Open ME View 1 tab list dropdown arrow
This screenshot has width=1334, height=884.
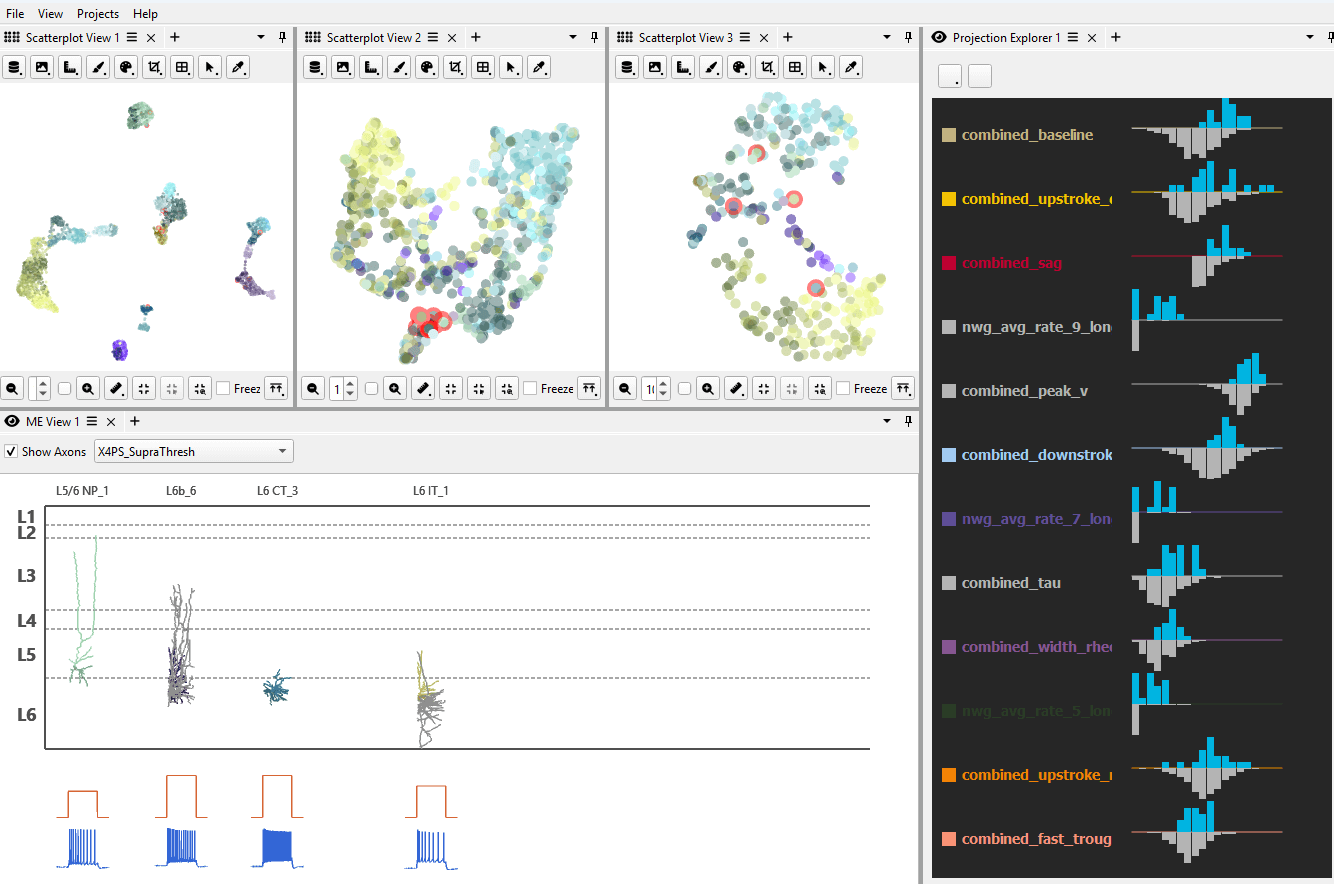pos(887,422)
